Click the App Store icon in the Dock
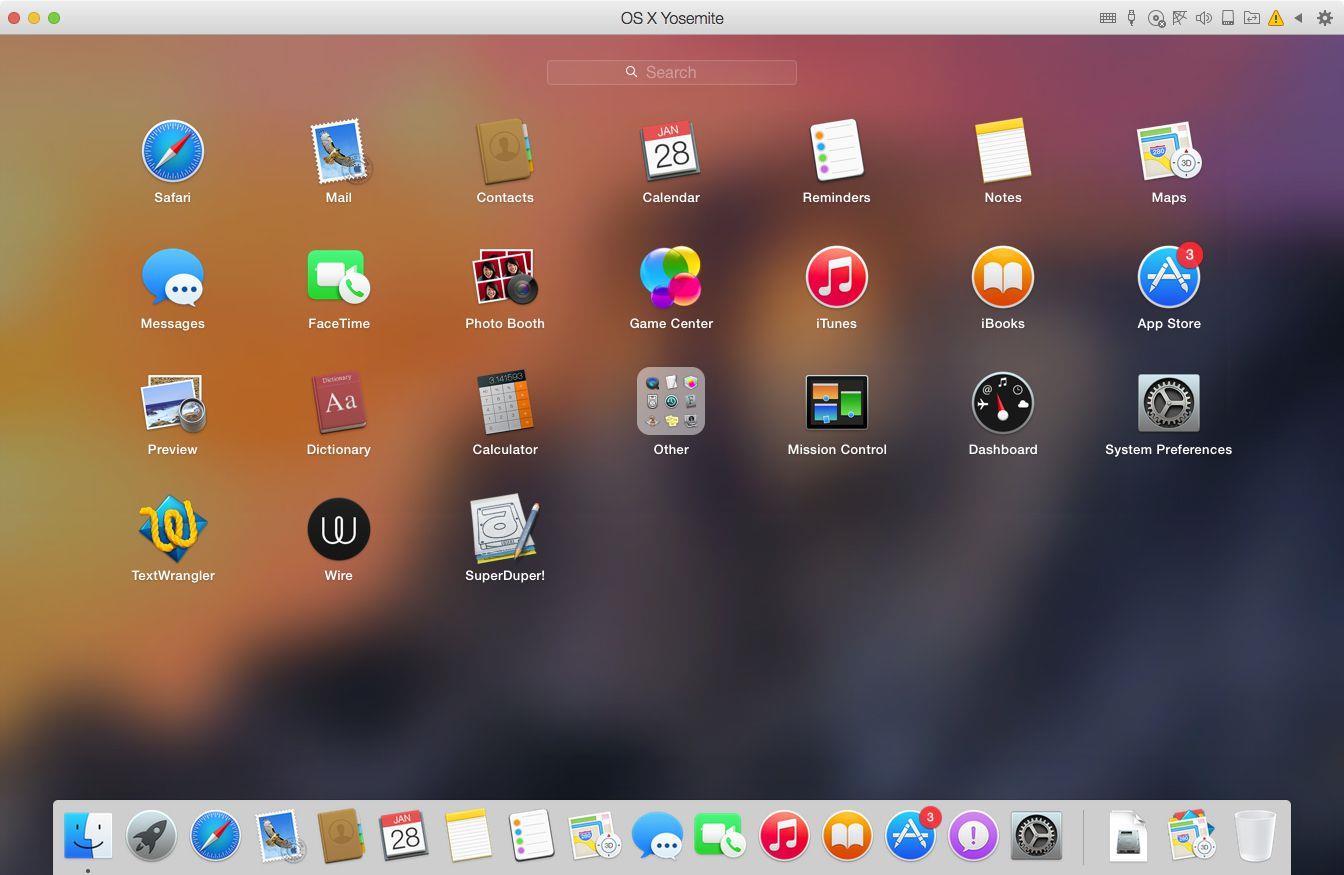The image size is (1344, 875). [910, 836]
